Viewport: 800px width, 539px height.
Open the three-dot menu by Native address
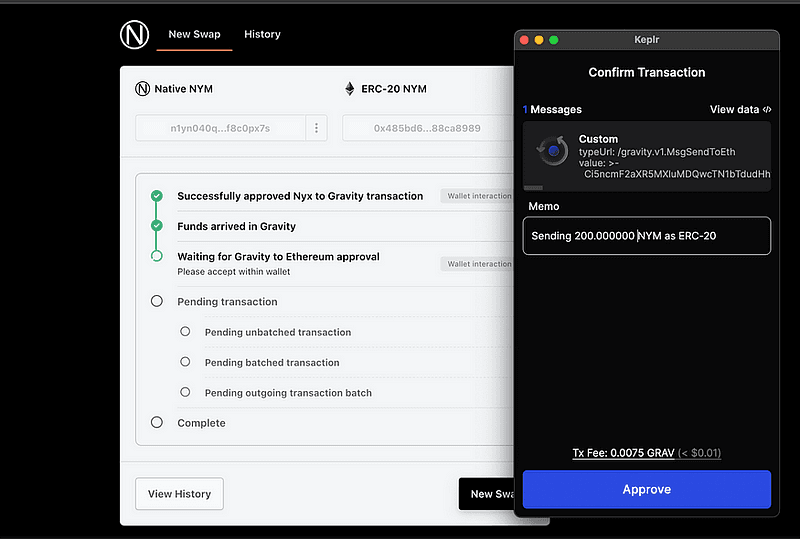pyautogui.click(x=317, y=128)
